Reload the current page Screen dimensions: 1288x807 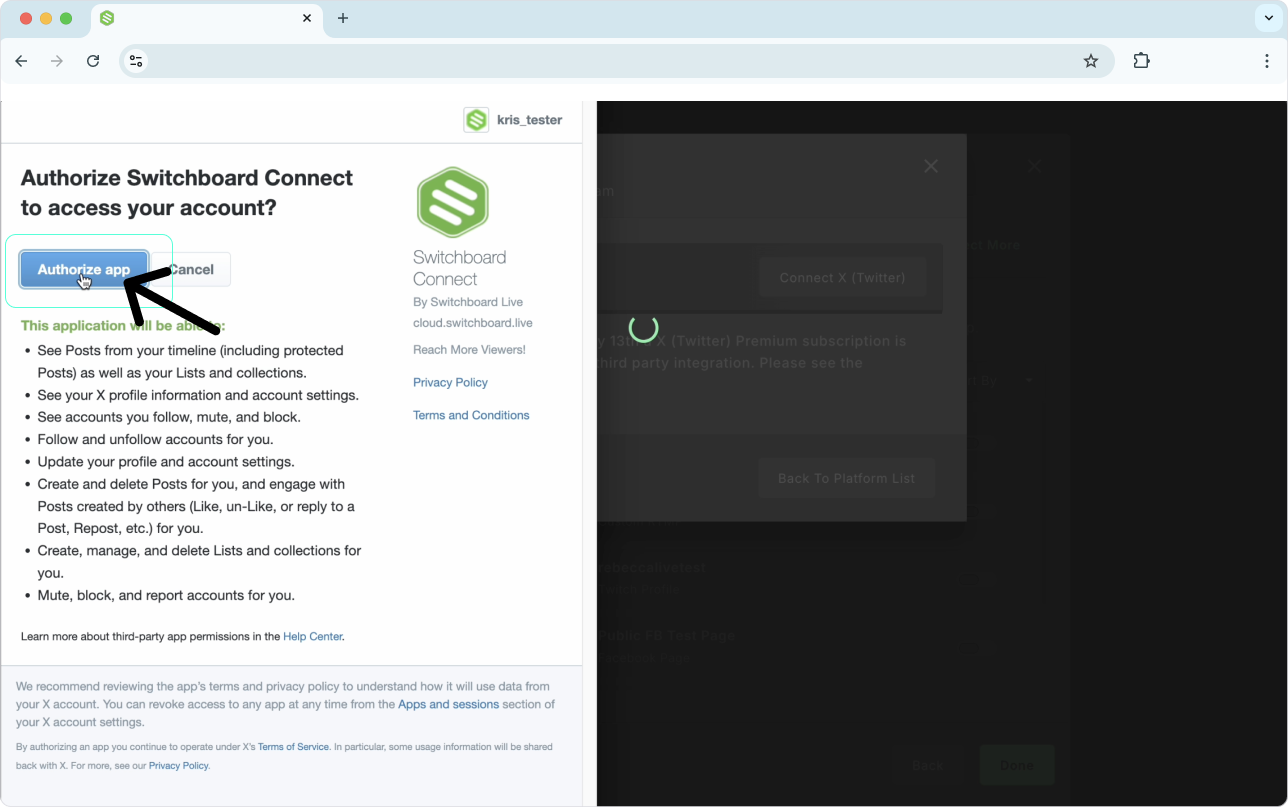click(x=93, y=61)
